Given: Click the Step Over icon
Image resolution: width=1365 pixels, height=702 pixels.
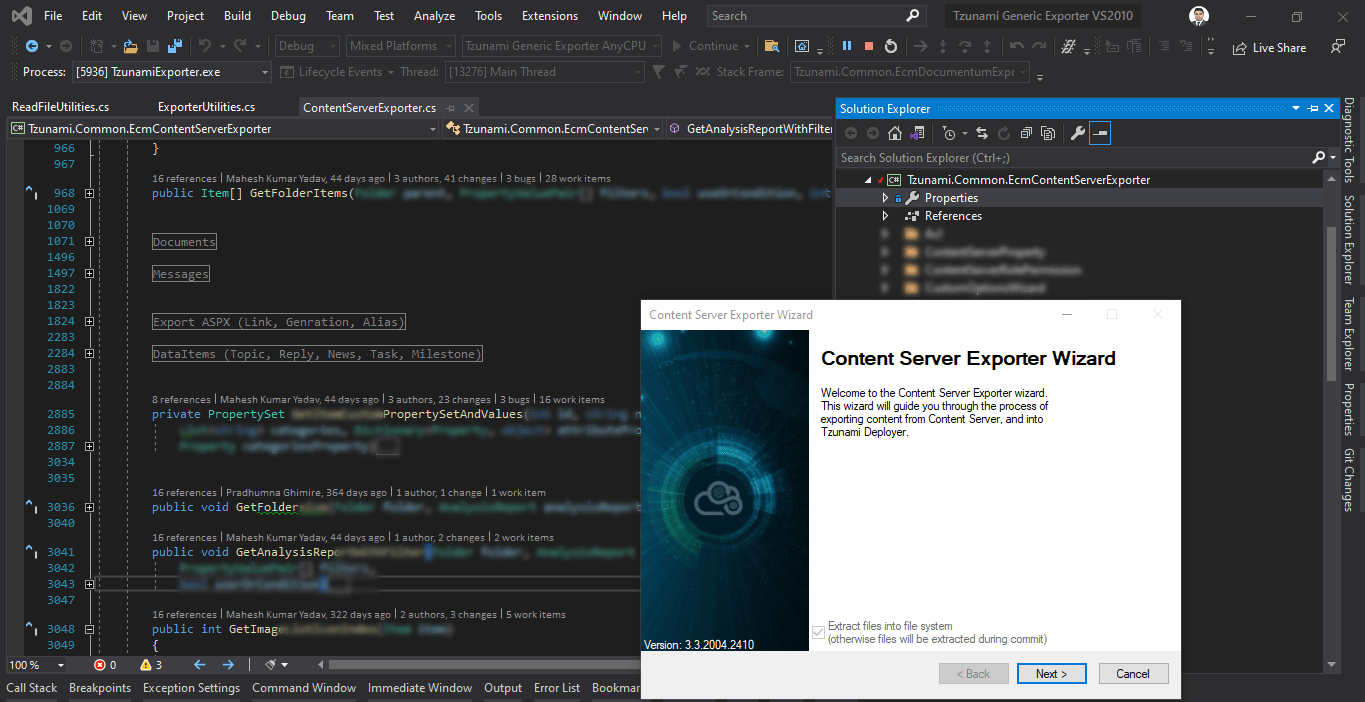Looking at the screenshot, I should pos(965,46).
